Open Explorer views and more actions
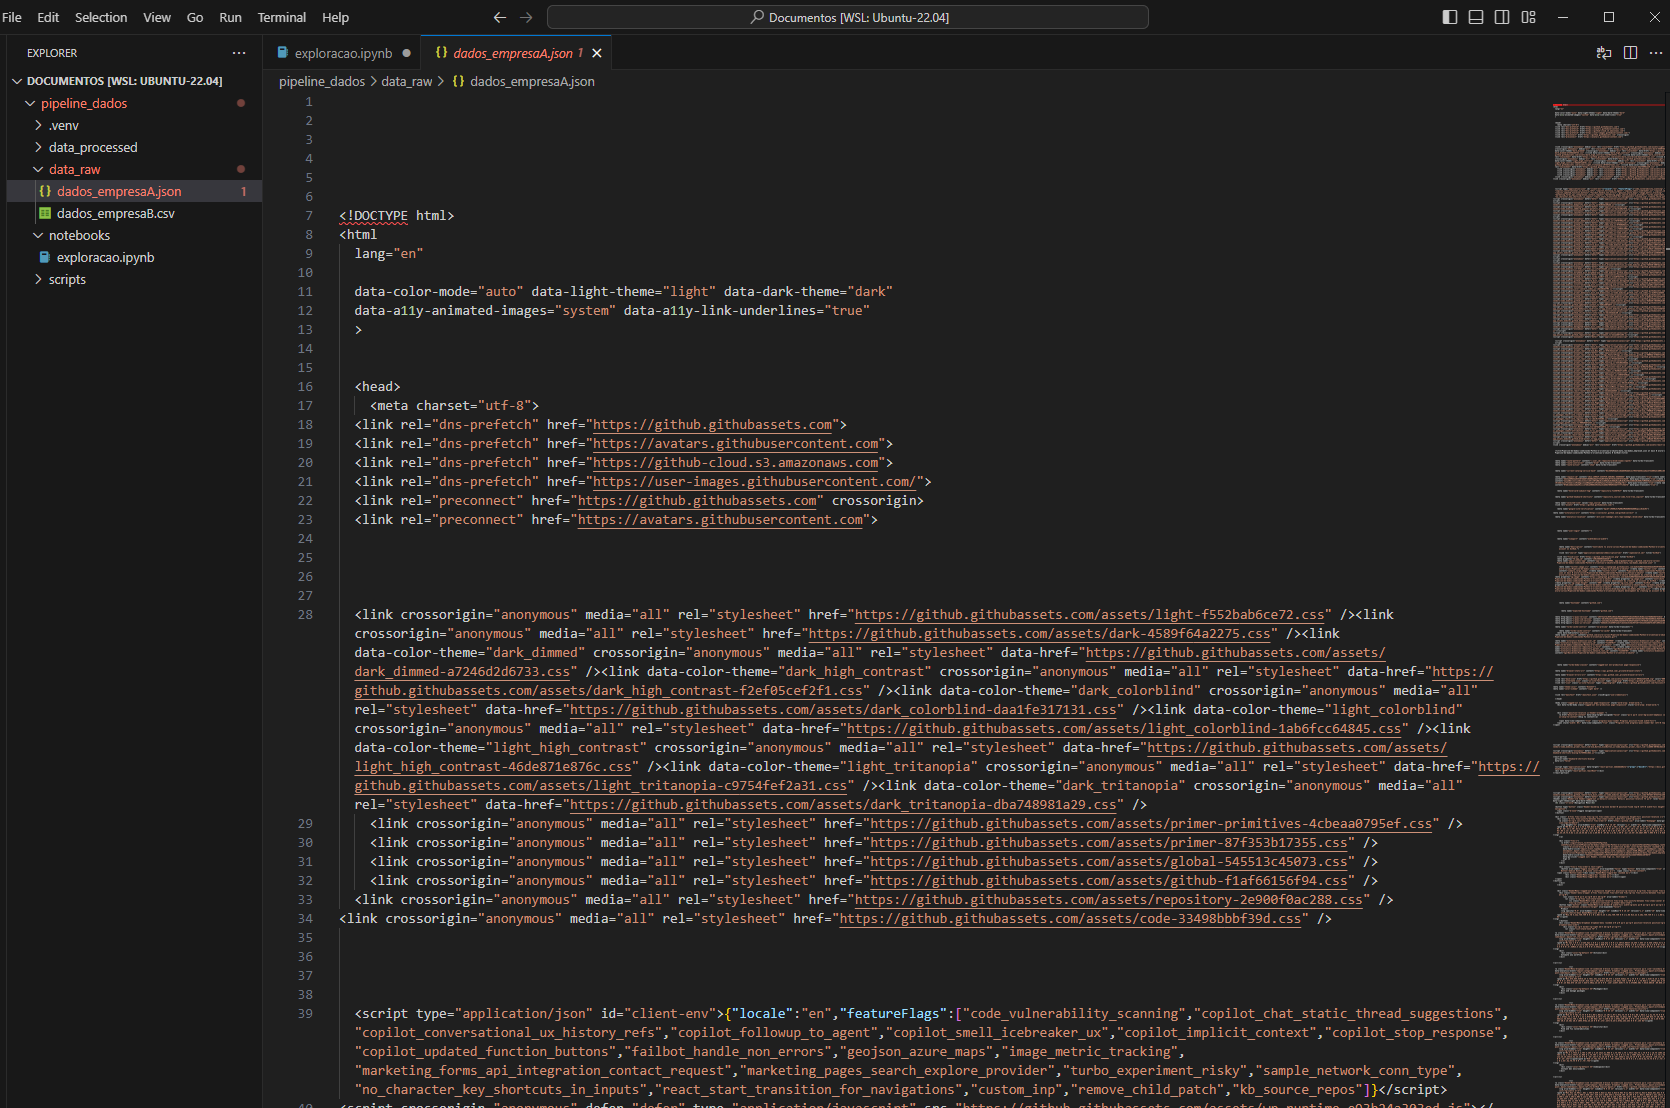Screen dimensions: 1670x1108 pos(238,53)
